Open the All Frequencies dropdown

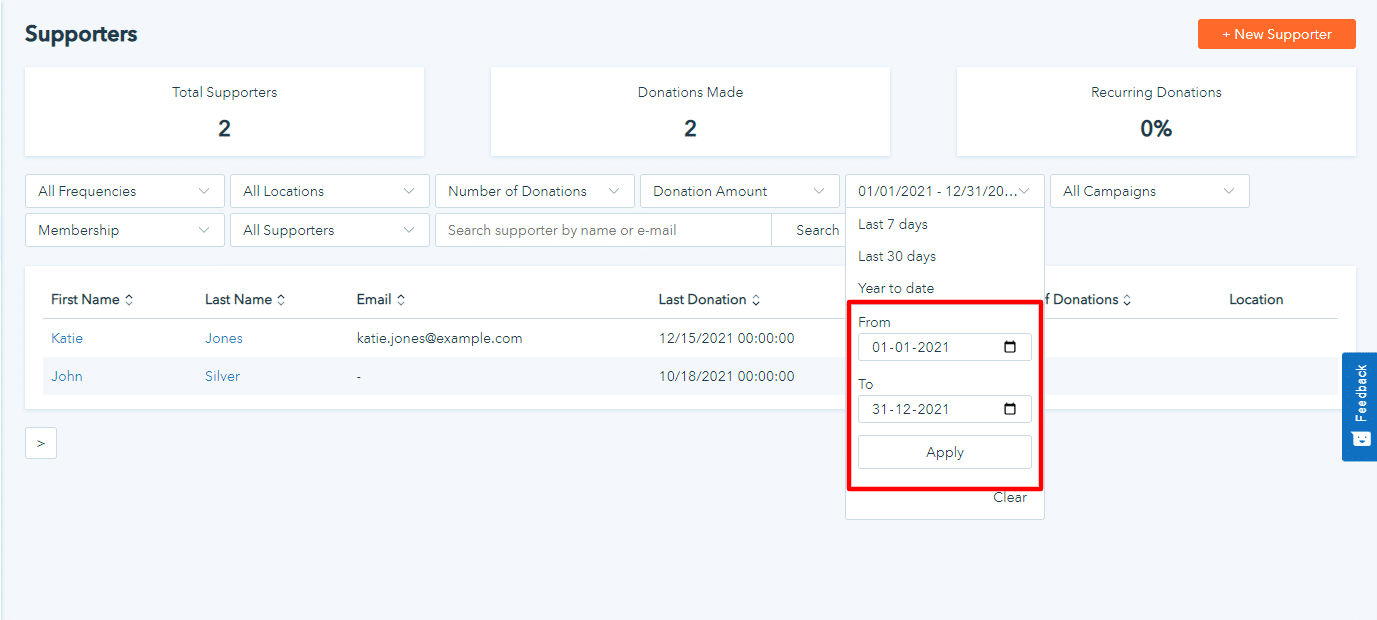click(x=124, y=190)
